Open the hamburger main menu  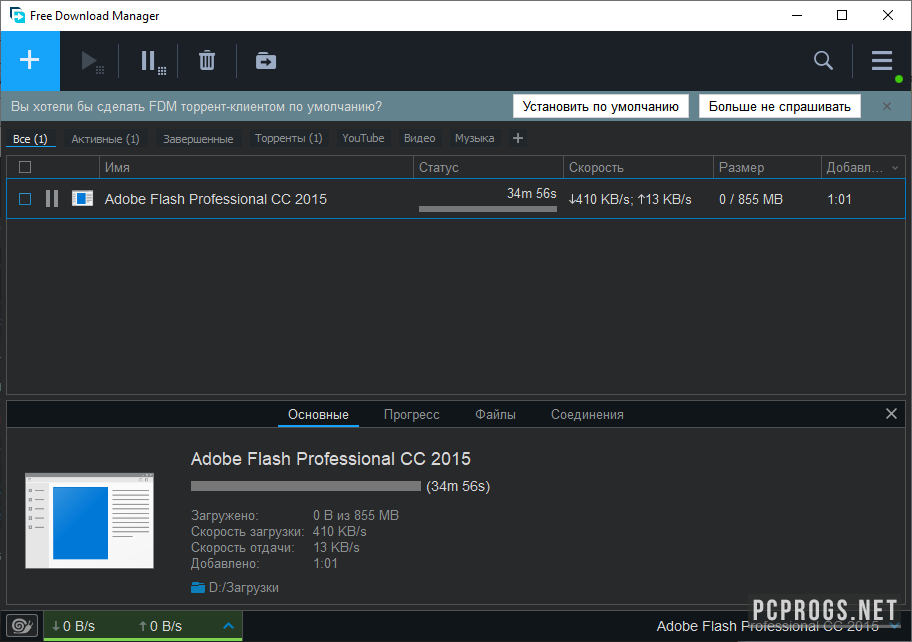[x=881, y=61]
